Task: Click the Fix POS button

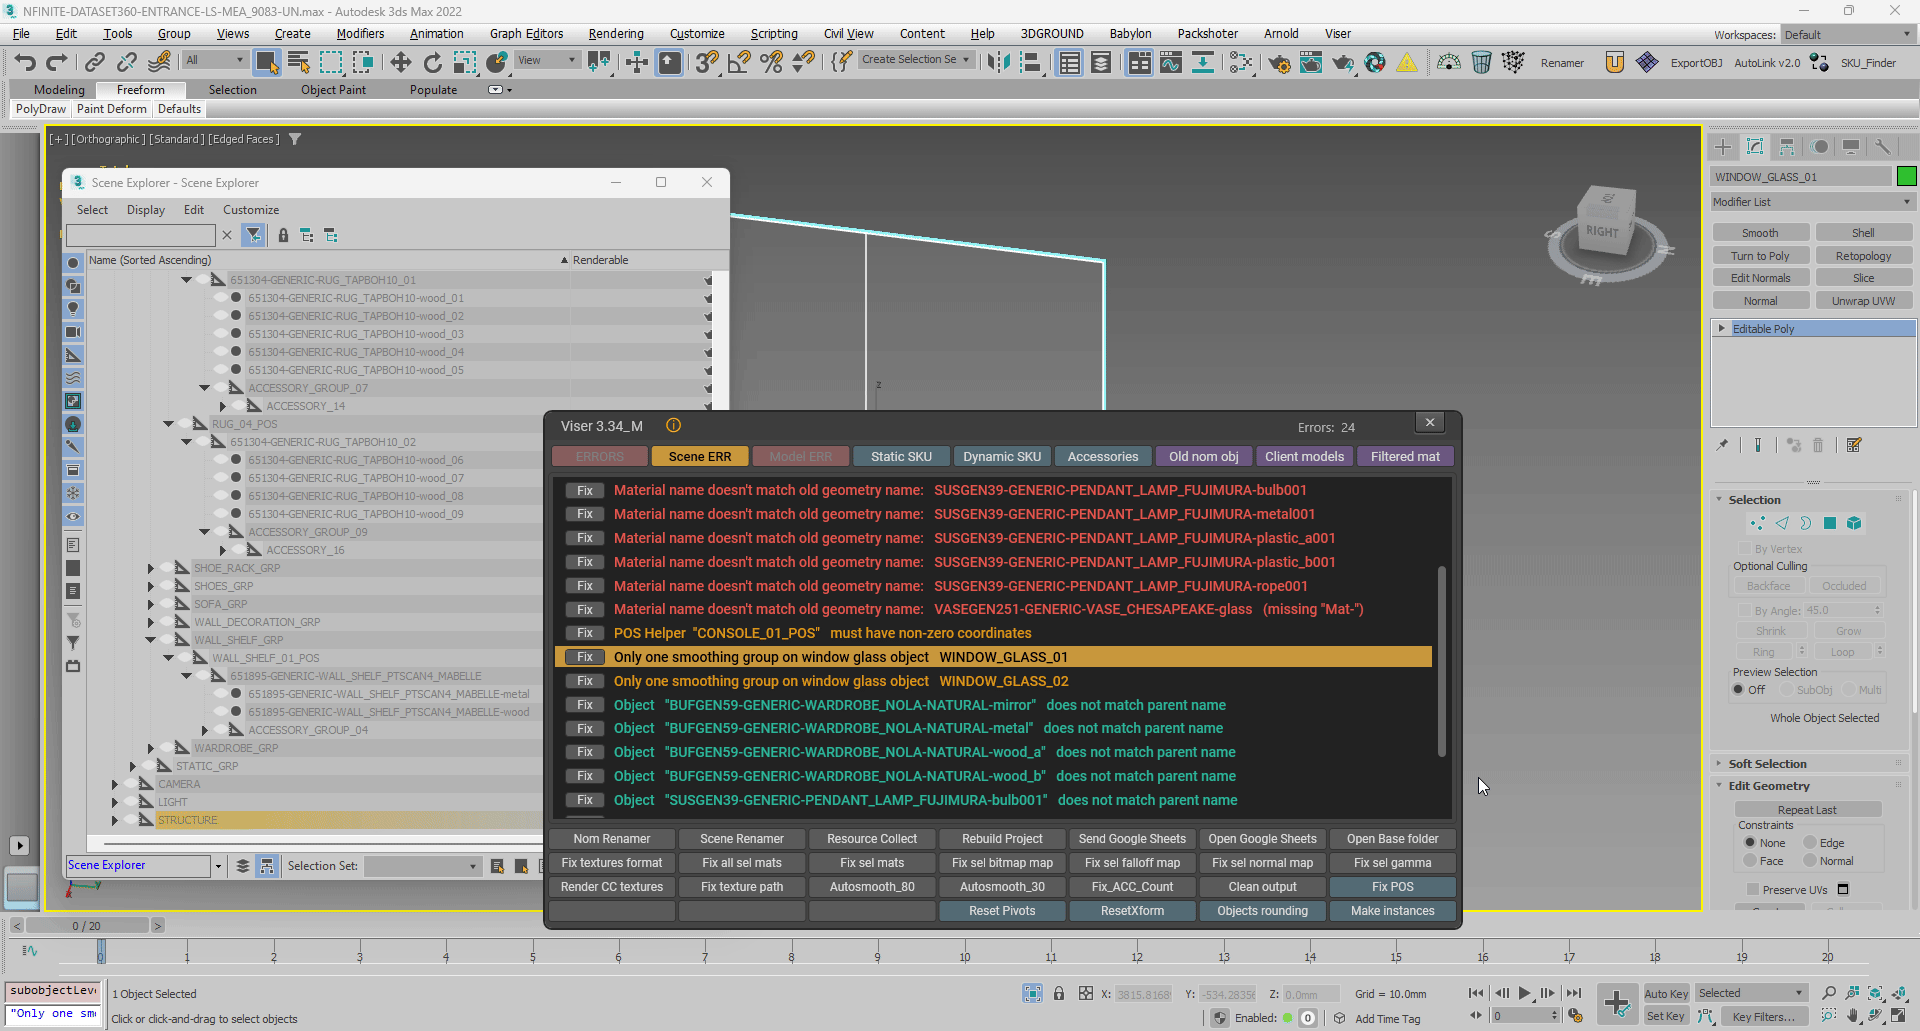Action: tap(1392, 887)
